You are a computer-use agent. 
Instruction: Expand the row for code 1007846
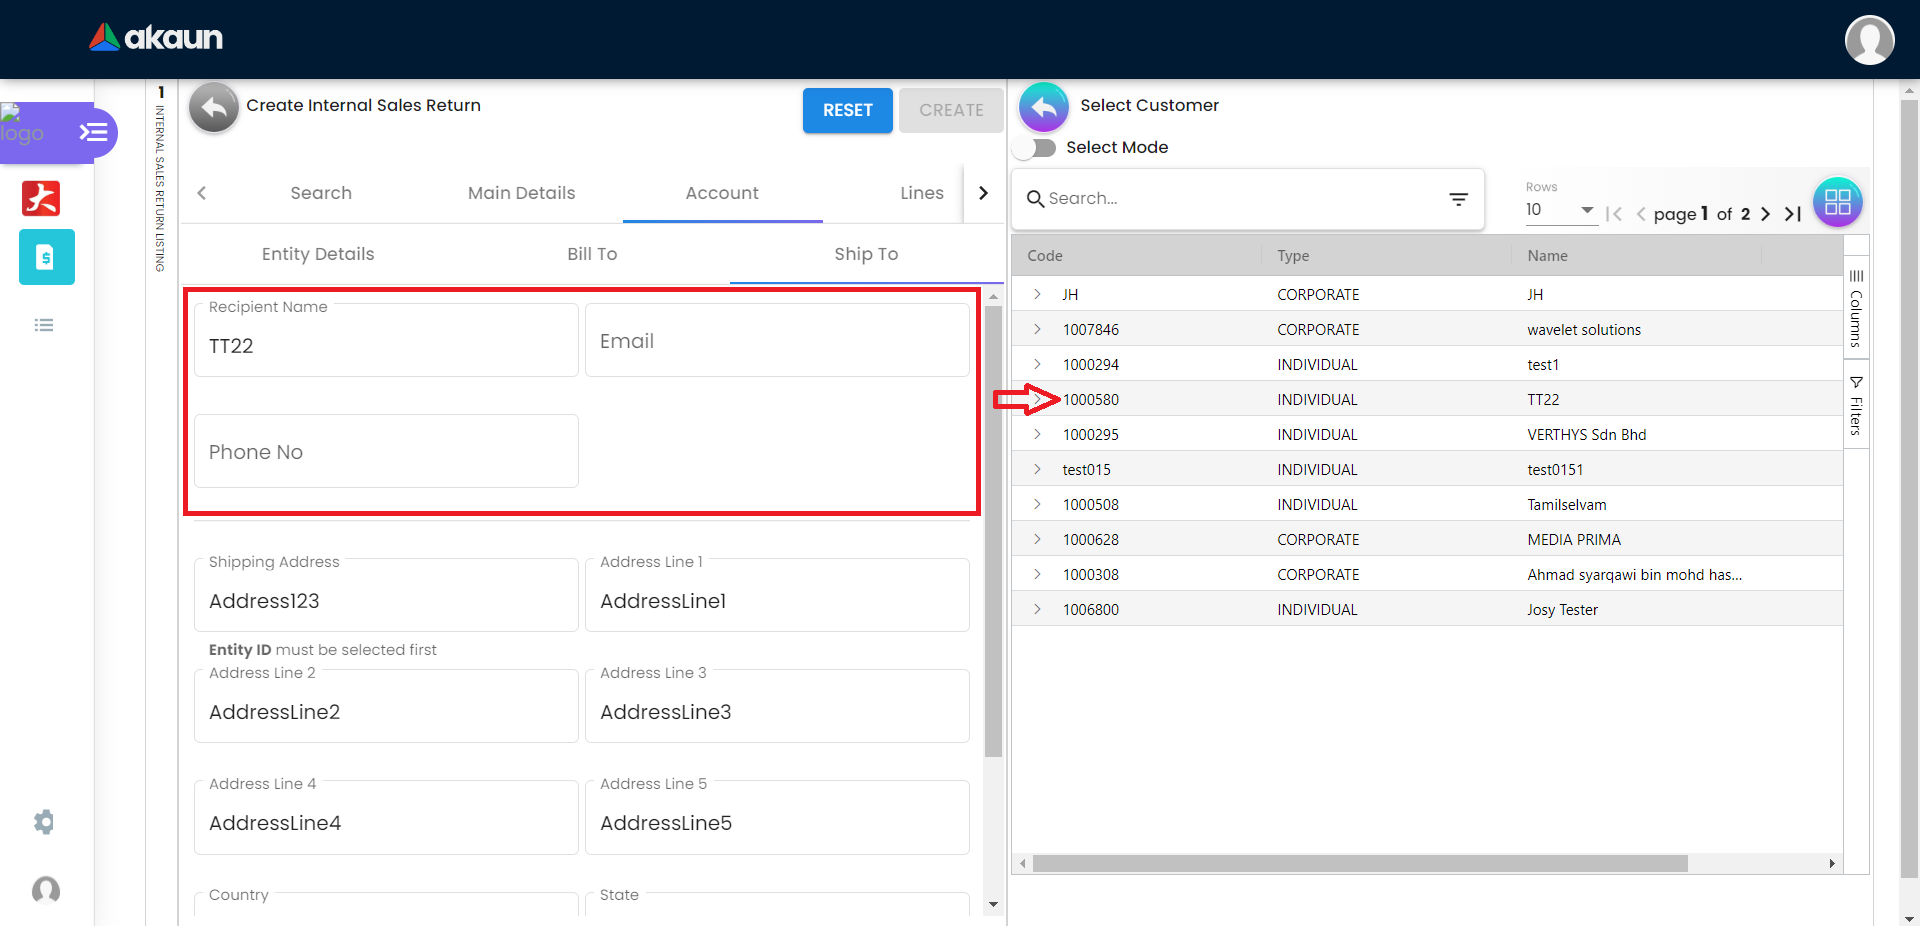(x=1037, y=329)
